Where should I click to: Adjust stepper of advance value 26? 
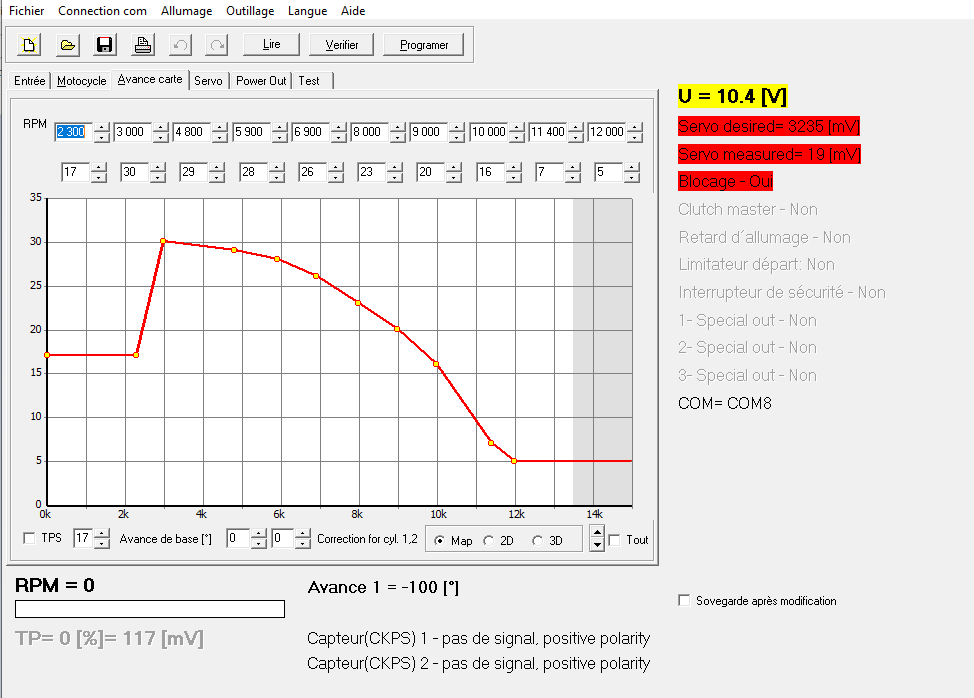(335, 172)
